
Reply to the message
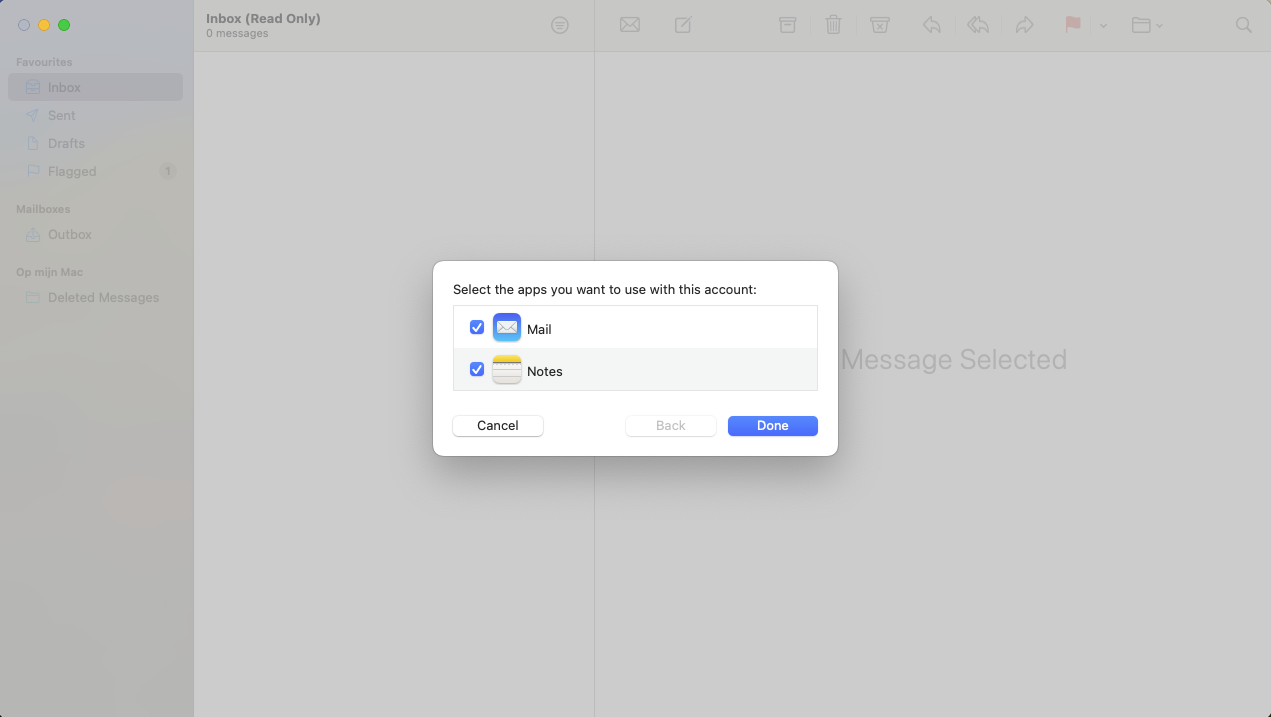tap(931, 24)
